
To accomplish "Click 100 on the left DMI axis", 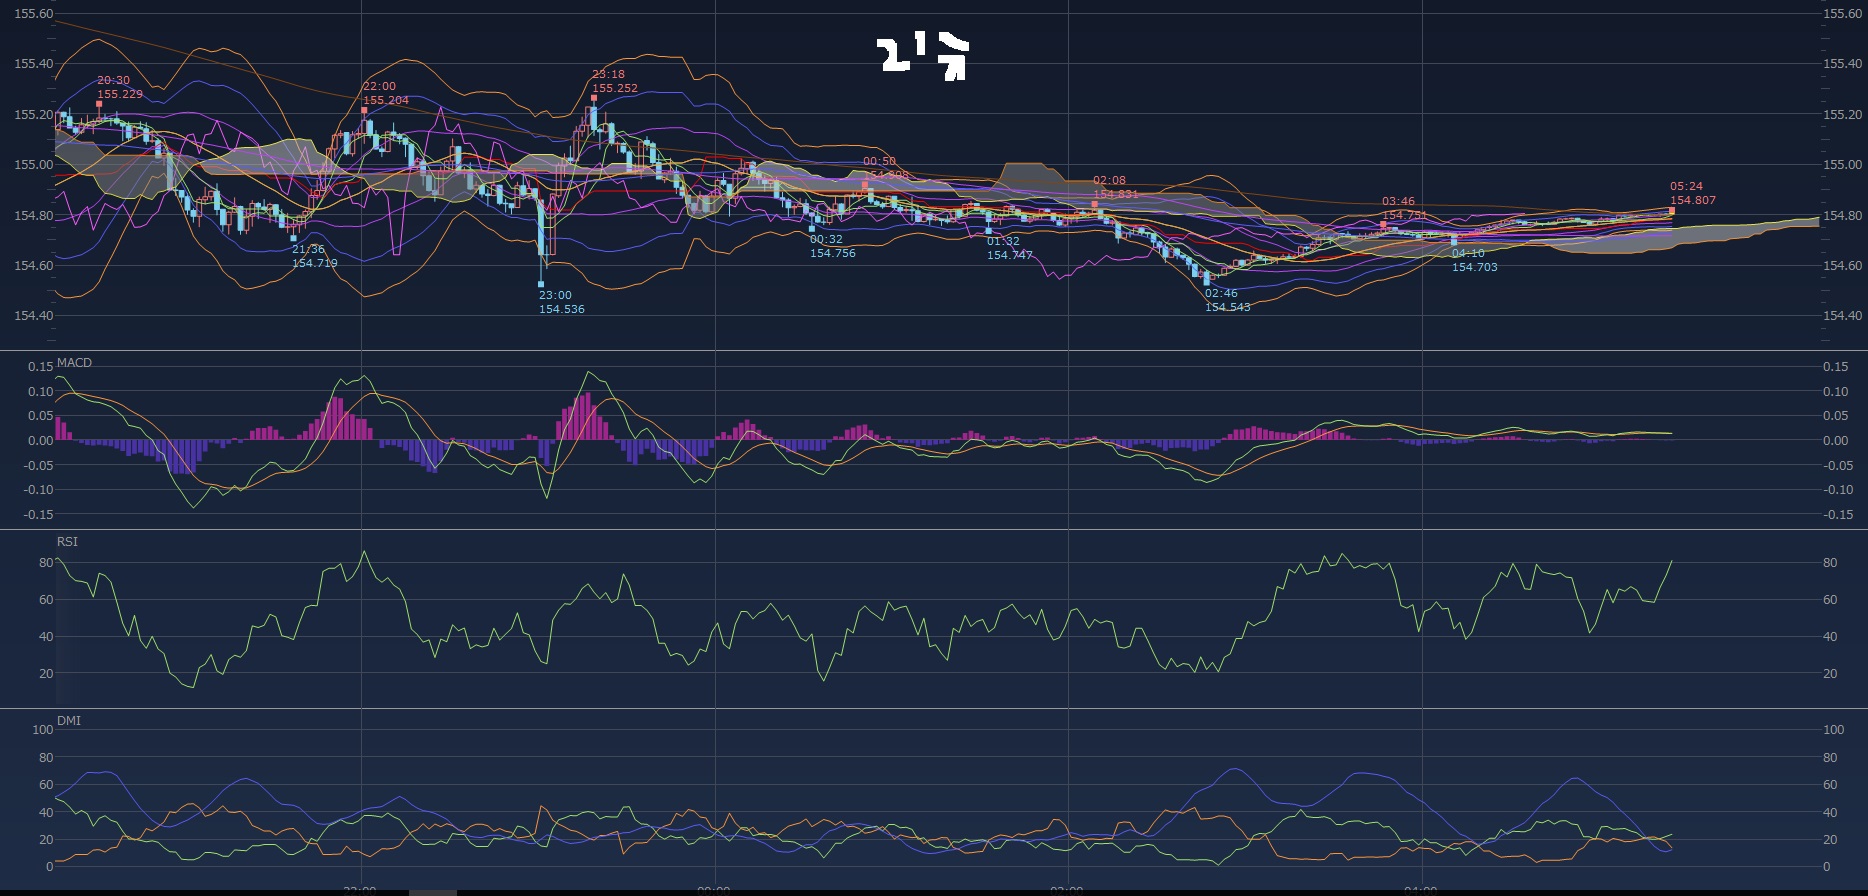I will [43, 729].
